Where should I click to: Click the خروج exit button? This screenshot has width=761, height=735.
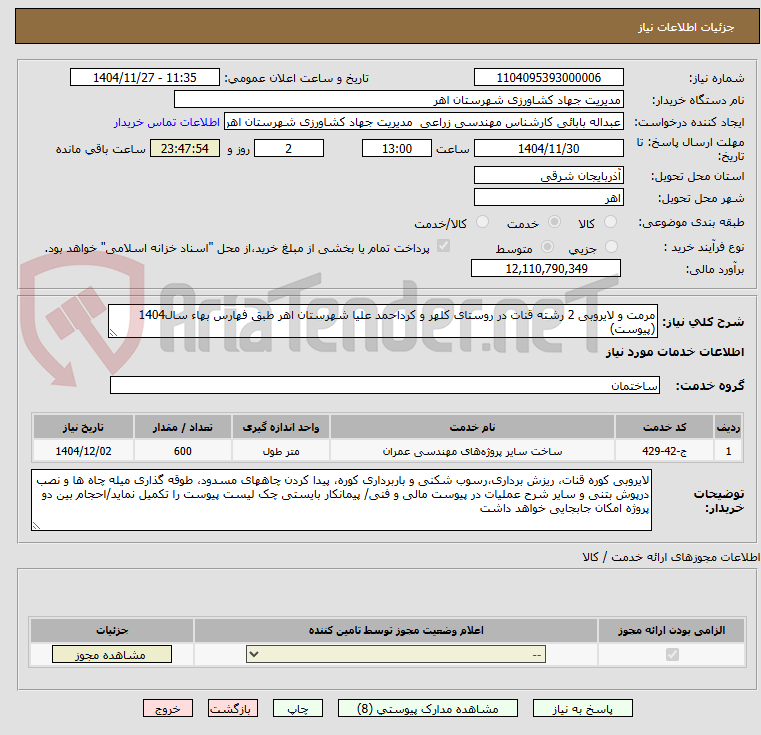pos(167,708)
